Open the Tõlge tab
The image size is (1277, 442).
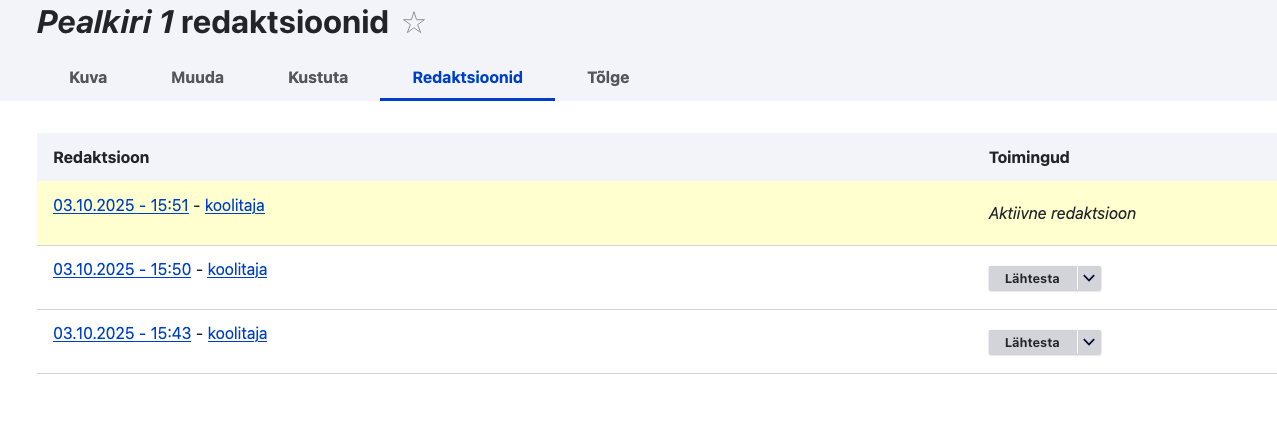coord(608,78)
